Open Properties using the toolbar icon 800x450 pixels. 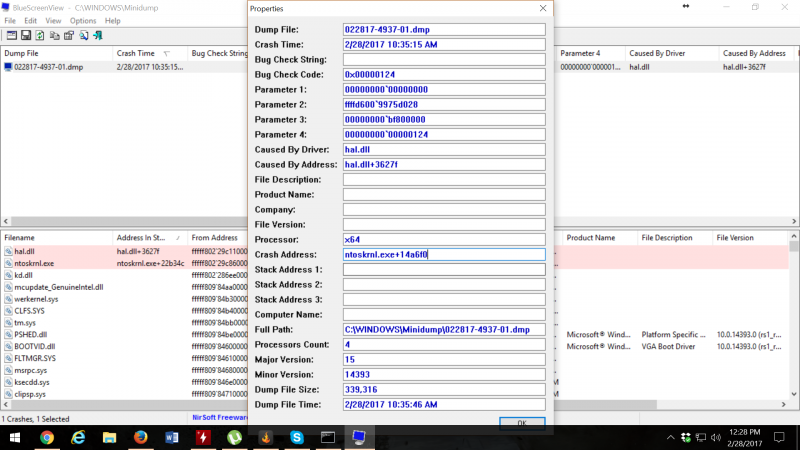(69, 35)
